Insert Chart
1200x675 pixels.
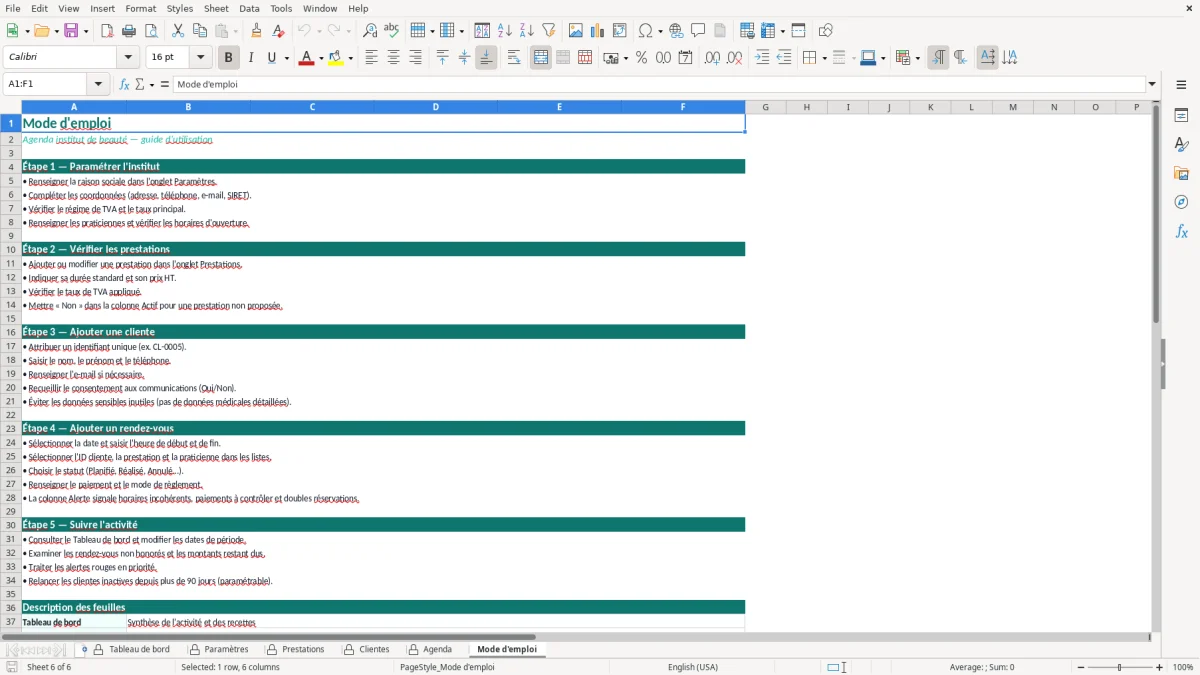[598, 31]
